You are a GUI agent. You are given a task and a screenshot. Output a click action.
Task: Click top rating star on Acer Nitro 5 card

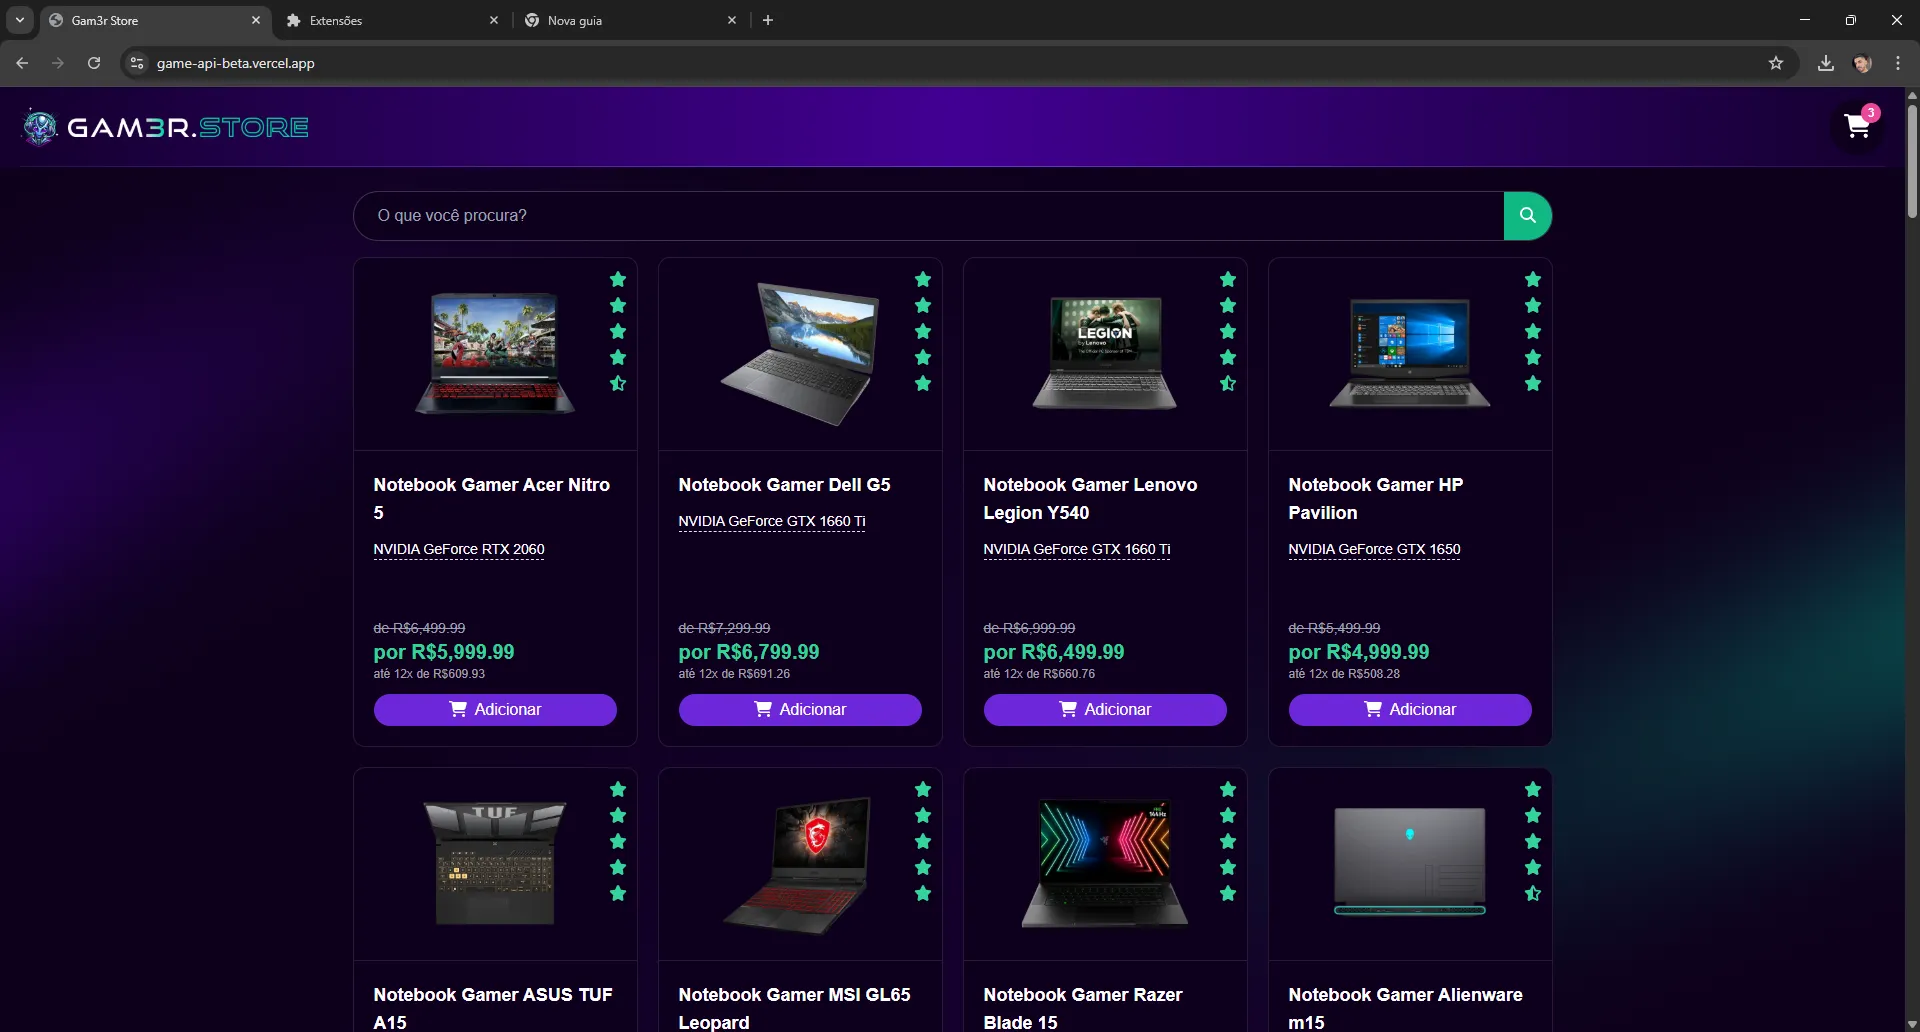click(618, 279)
